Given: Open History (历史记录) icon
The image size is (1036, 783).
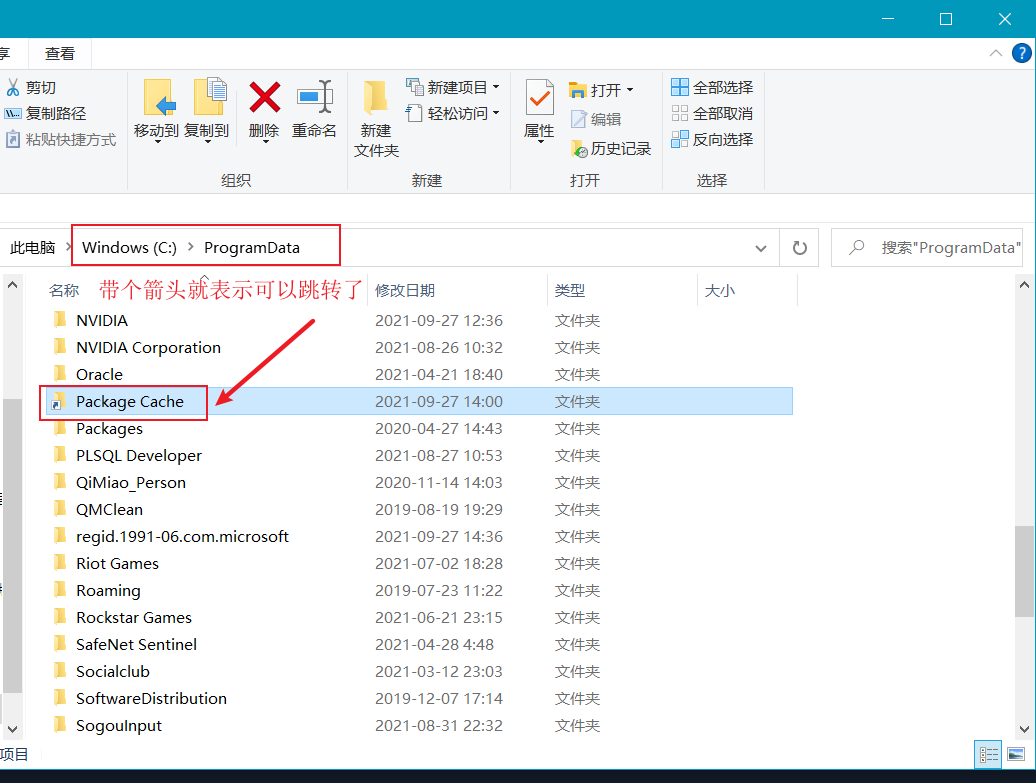Looking at the screenshot, I should (x=579, y=149).
